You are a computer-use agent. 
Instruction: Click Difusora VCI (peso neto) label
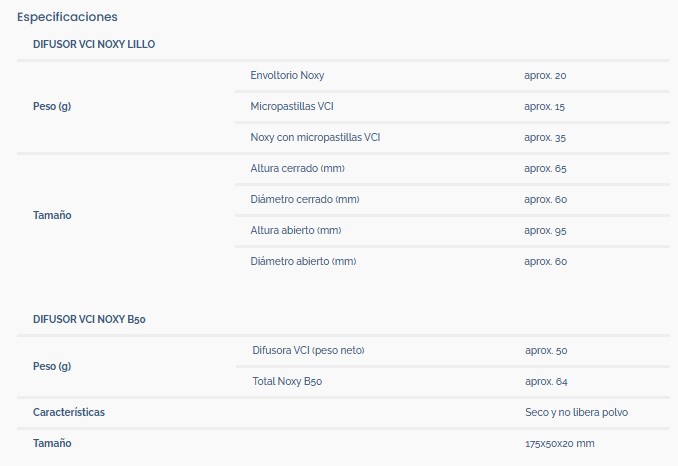308,350
